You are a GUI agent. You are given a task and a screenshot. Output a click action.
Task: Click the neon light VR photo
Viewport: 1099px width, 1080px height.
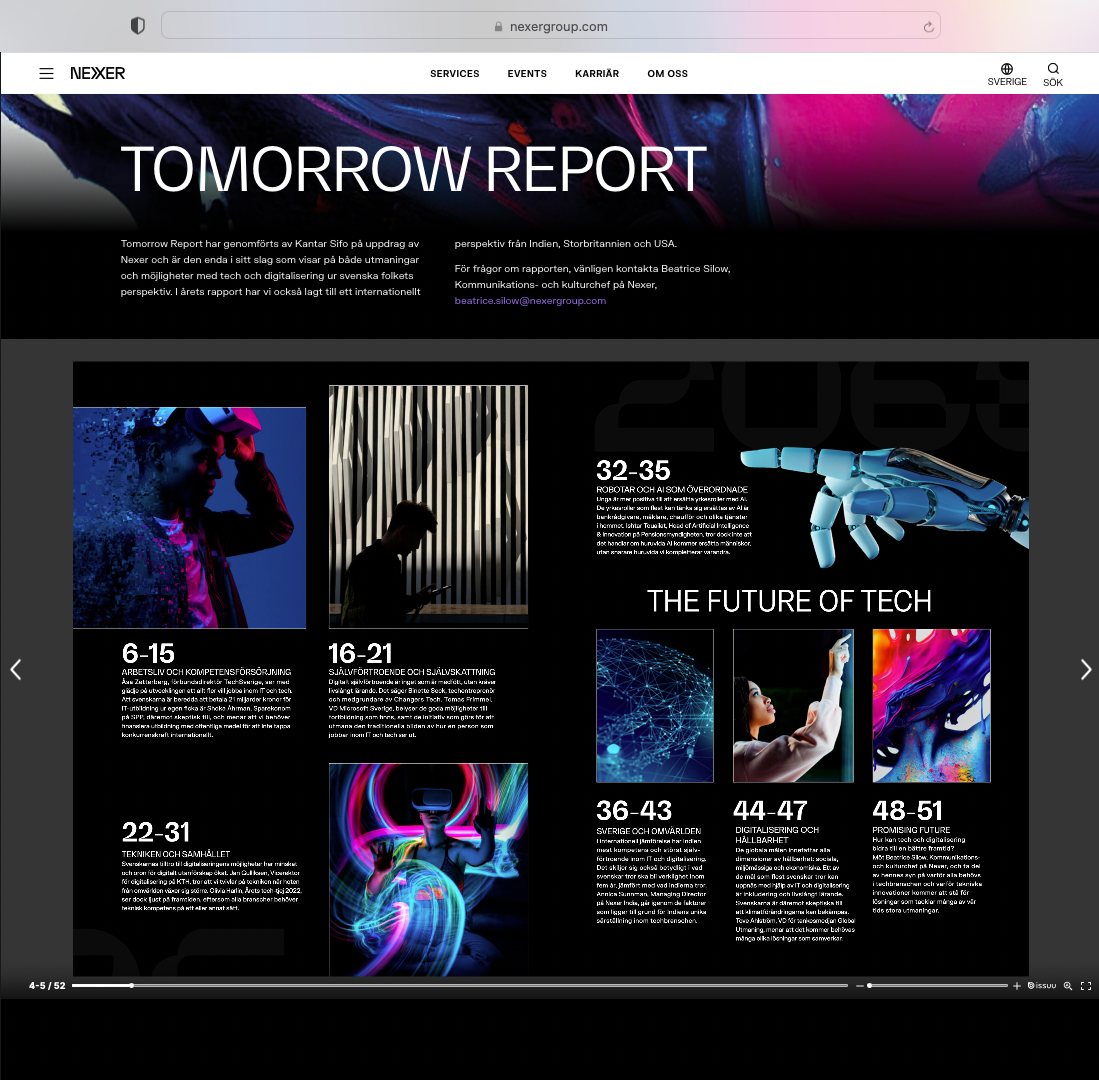(x=428, y=869)
